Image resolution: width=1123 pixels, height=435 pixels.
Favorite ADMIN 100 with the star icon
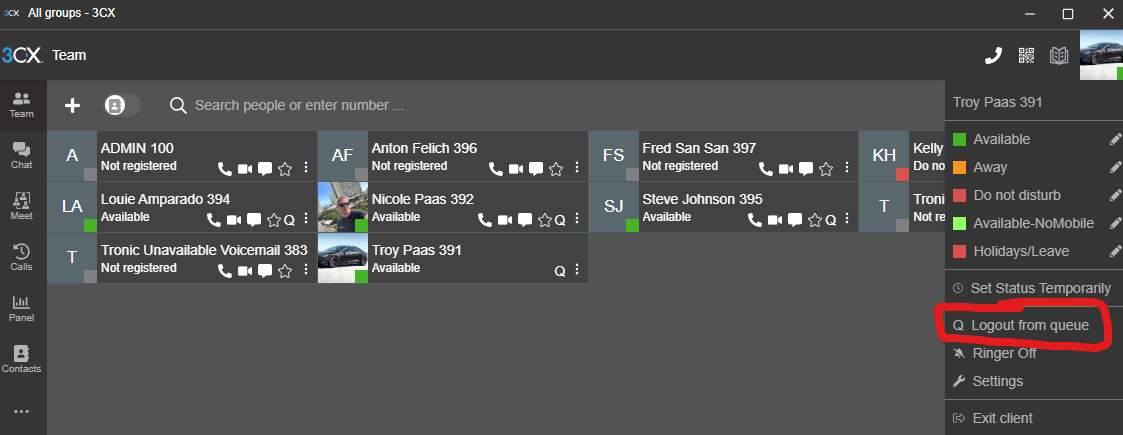point(285,168)
